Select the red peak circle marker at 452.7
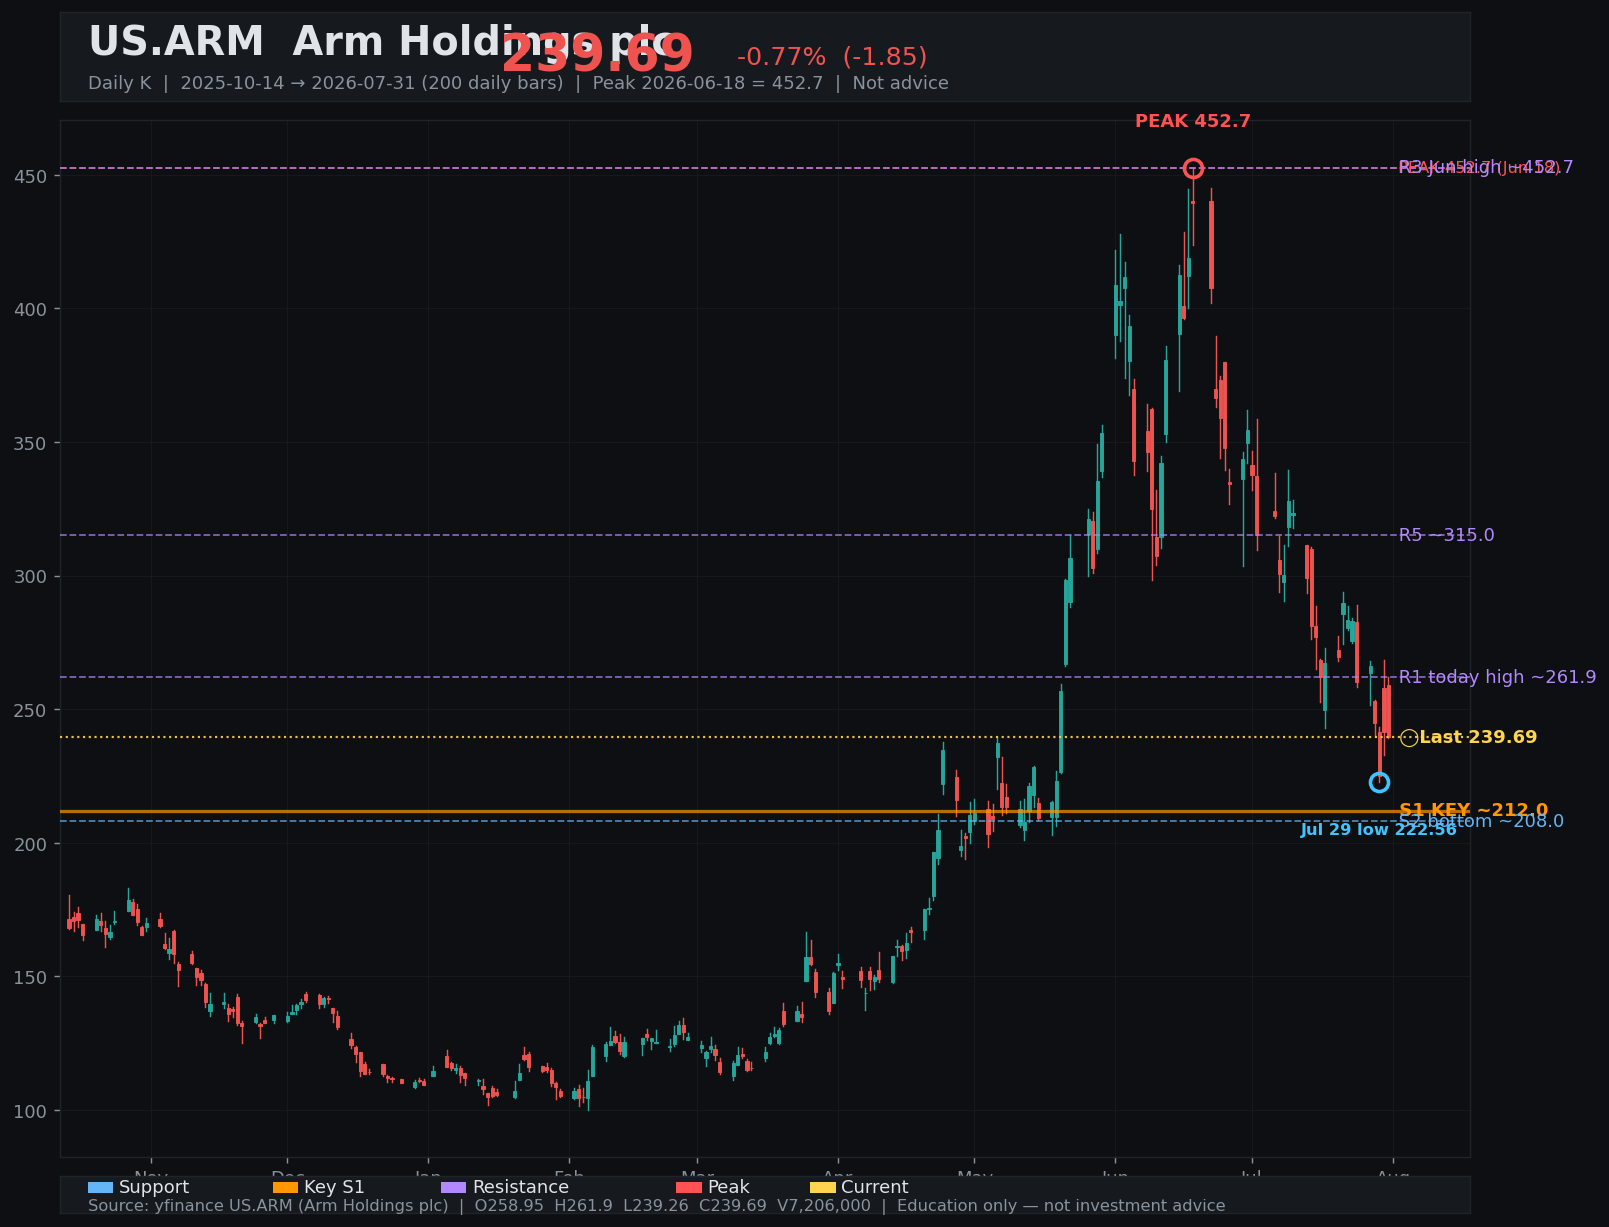 pos(1193,168)
